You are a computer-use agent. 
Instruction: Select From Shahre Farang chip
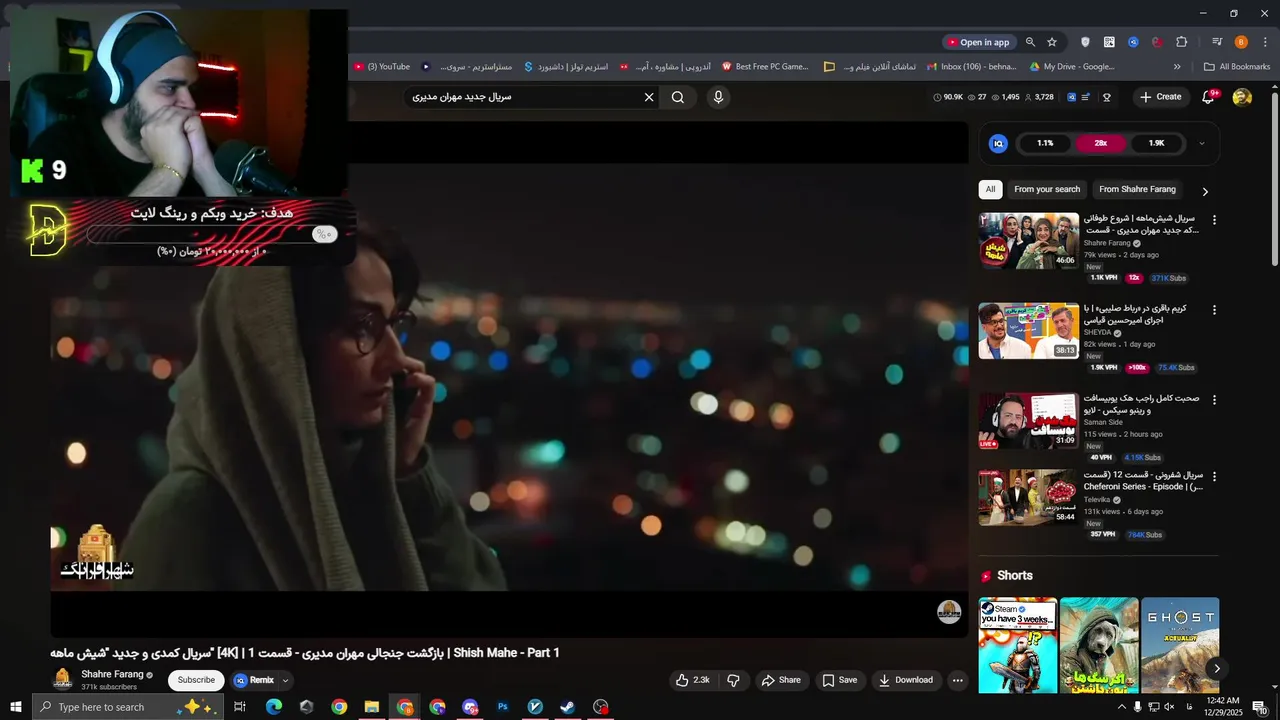tap(1137, 189)
